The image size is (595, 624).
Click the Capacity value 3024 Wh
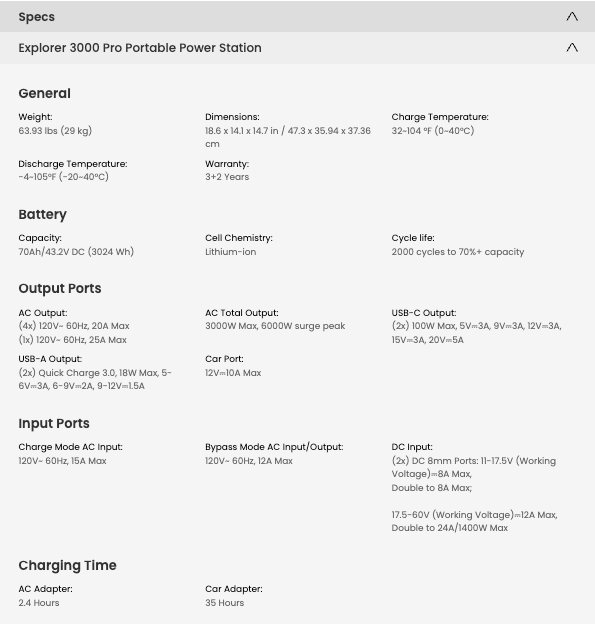pyautogui.click(x=76, y=252)
